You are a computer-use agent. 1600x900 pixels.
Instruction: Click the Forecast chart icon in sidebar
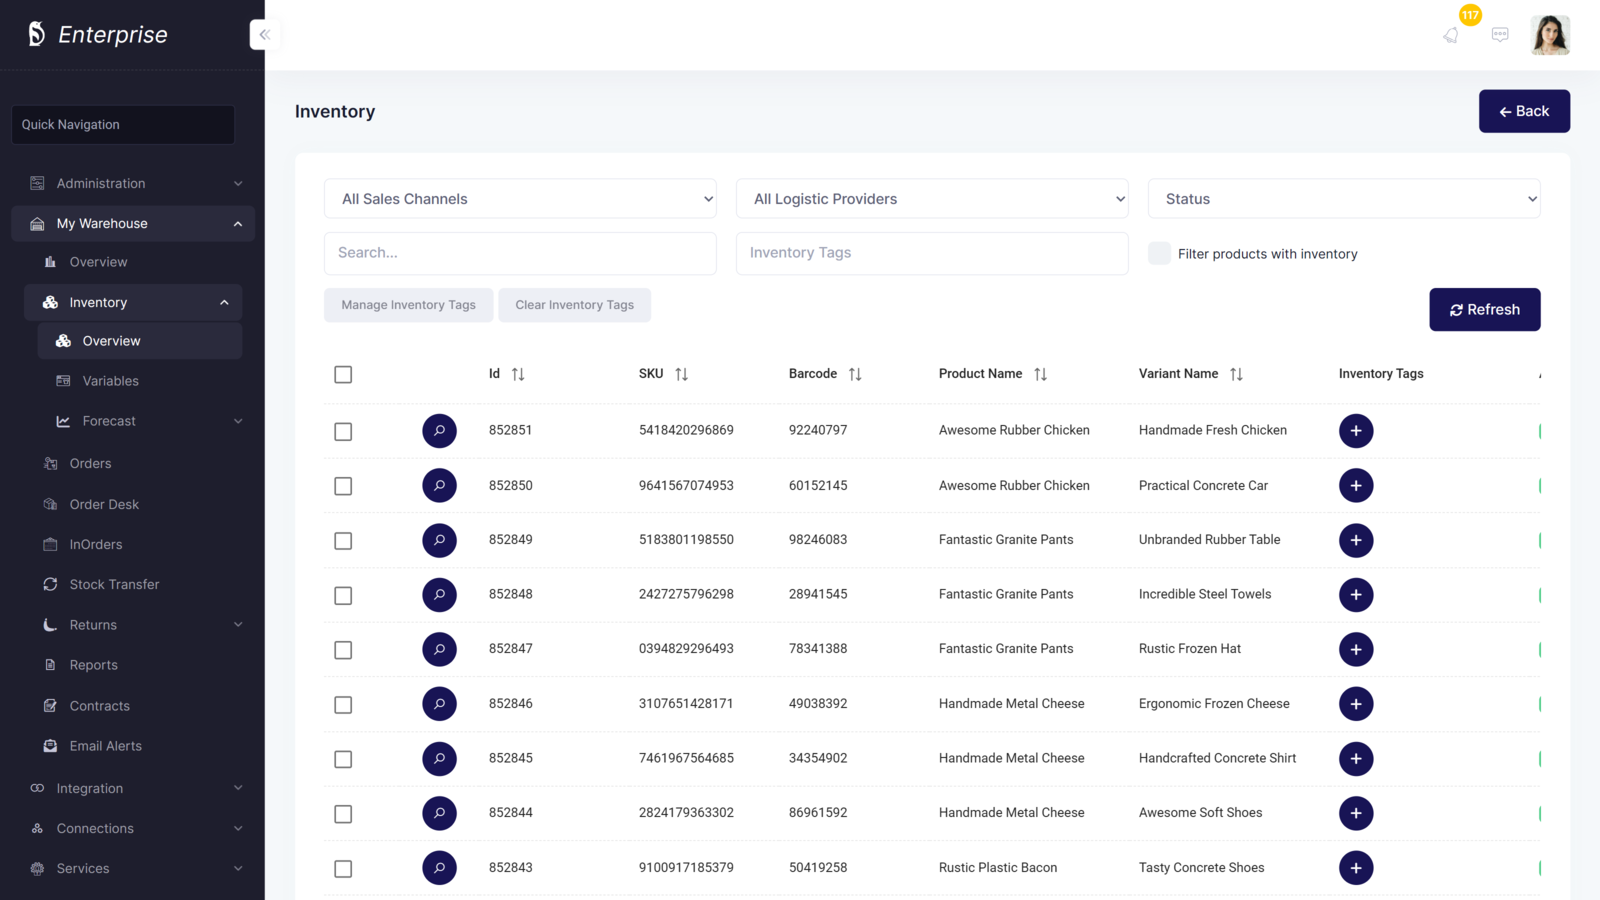(x=62, y=421)
